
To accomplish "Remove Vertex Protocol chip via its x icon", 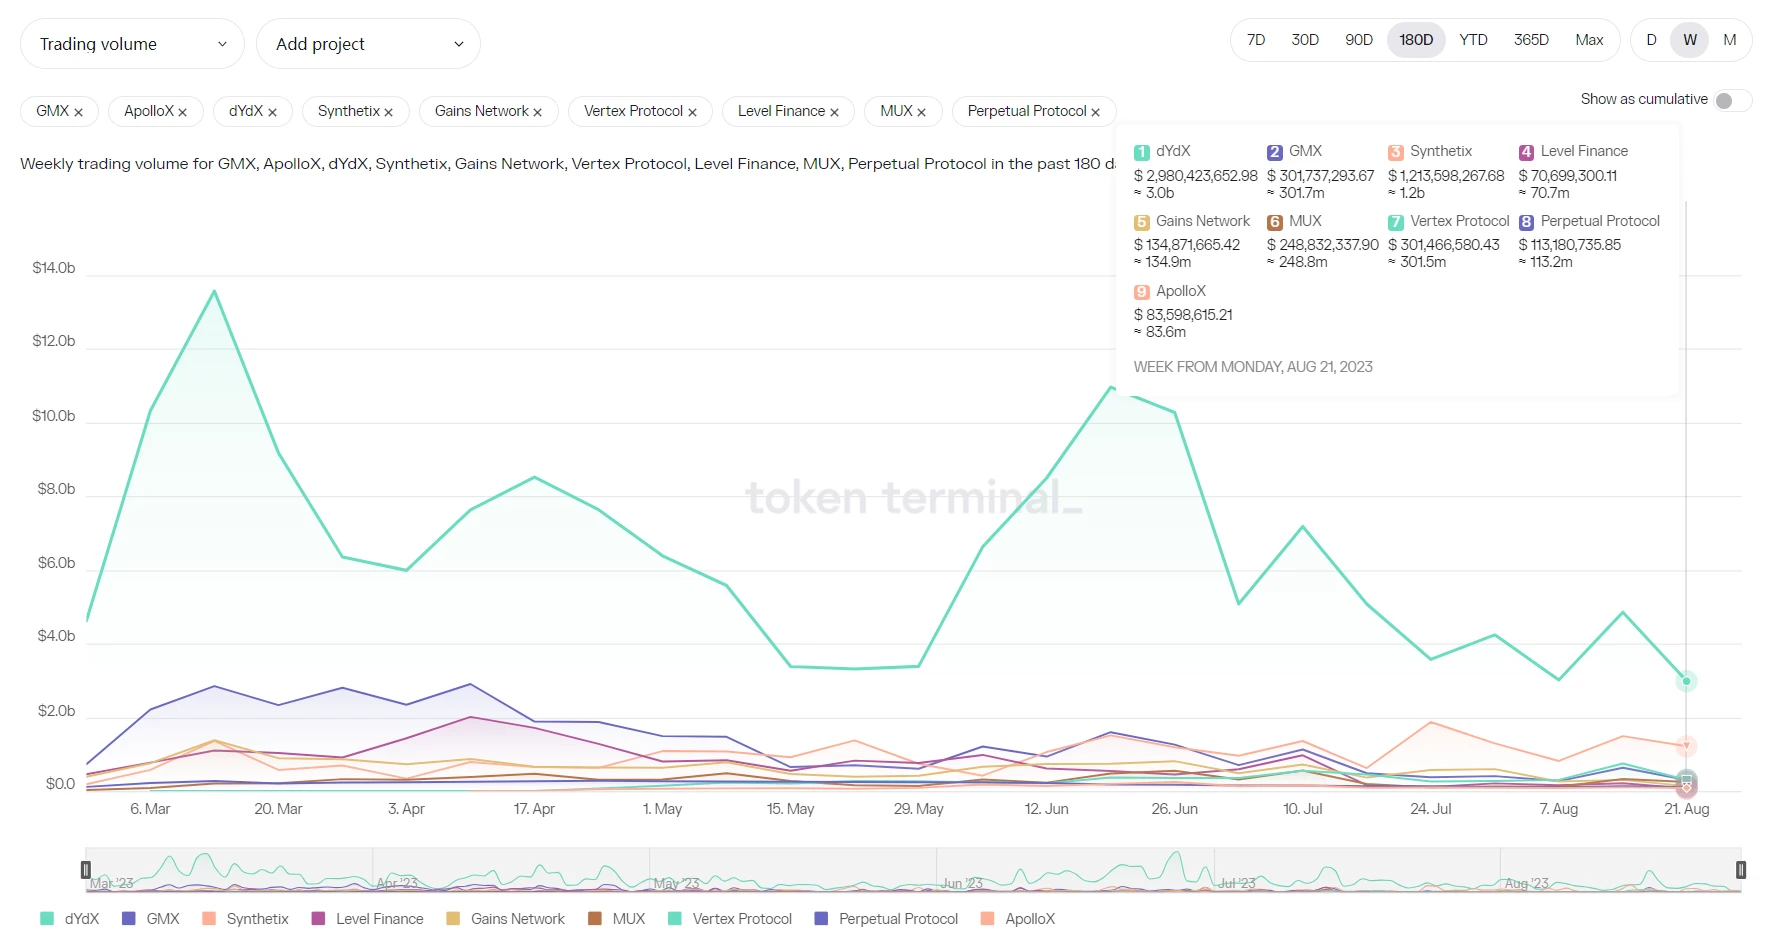I will [x=692, y=112].
